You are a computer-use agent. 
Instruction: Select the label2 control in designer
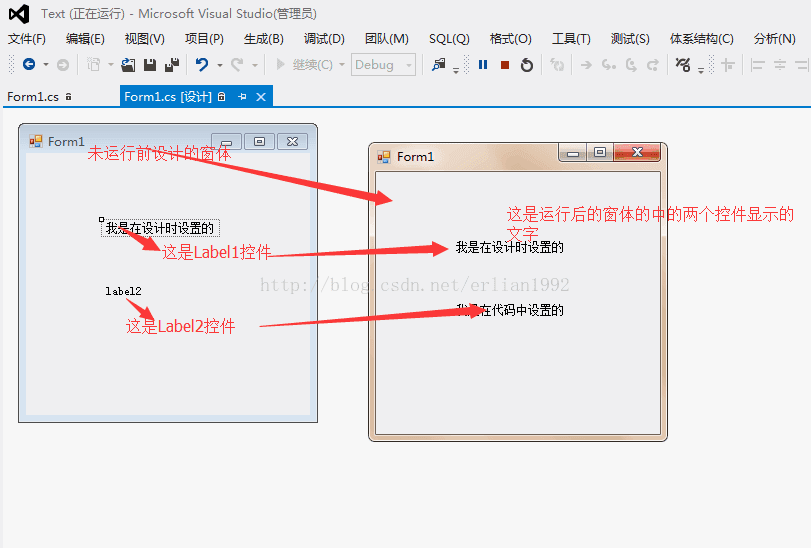point(123,291)
